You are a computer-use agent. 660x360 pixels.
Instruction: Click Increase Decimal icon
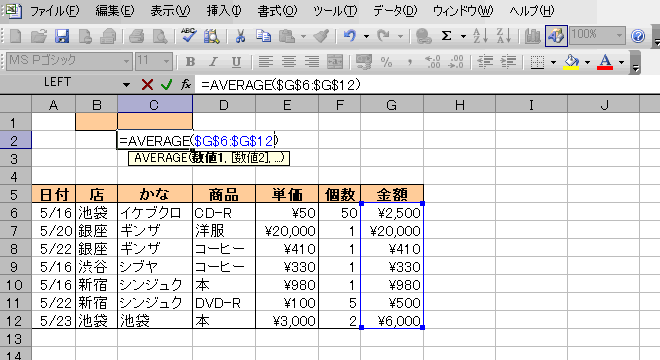pyautogui.click(x=433, y=62)
